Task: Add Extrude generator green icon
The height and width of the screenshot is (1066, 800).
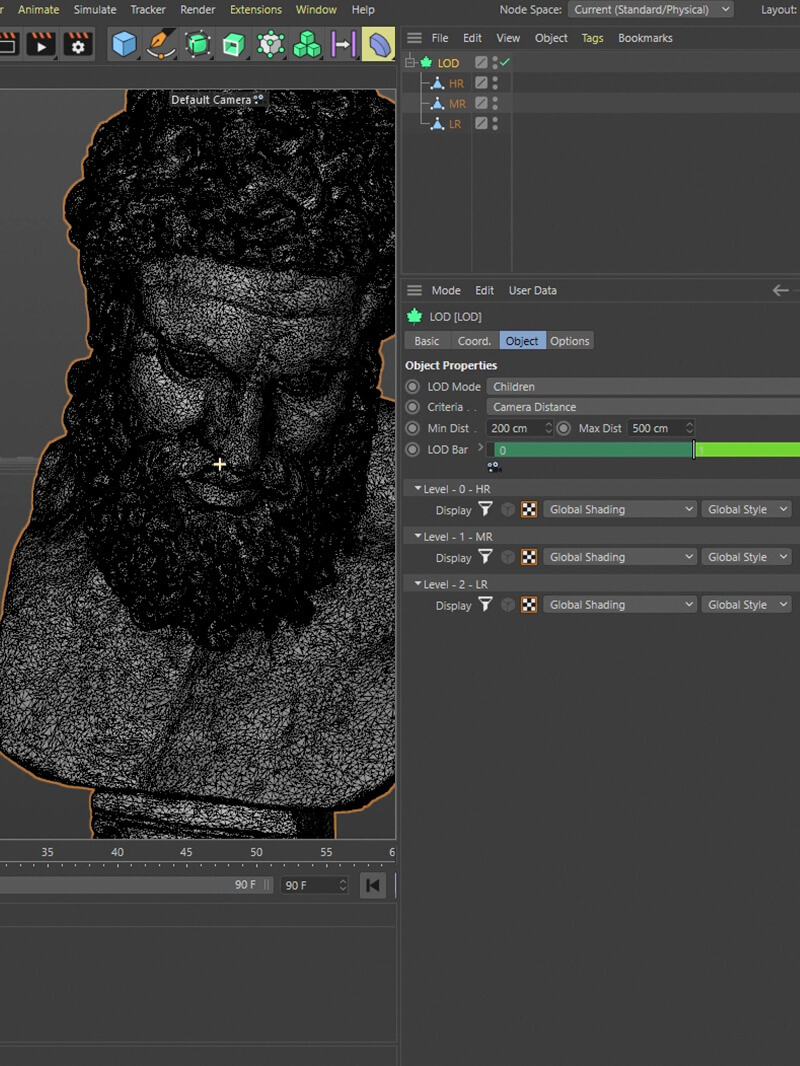Action: pyautogui.click(x=233, y=45)
